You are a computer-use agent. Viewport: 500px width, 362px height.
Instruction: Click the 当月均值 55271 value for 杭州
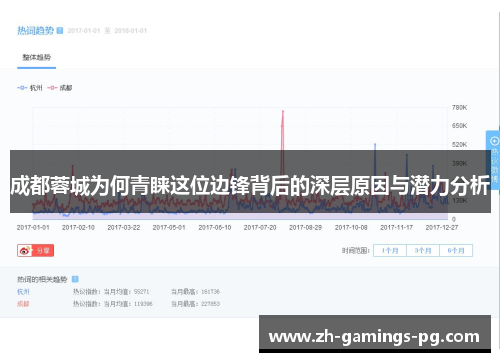[141, 292]
